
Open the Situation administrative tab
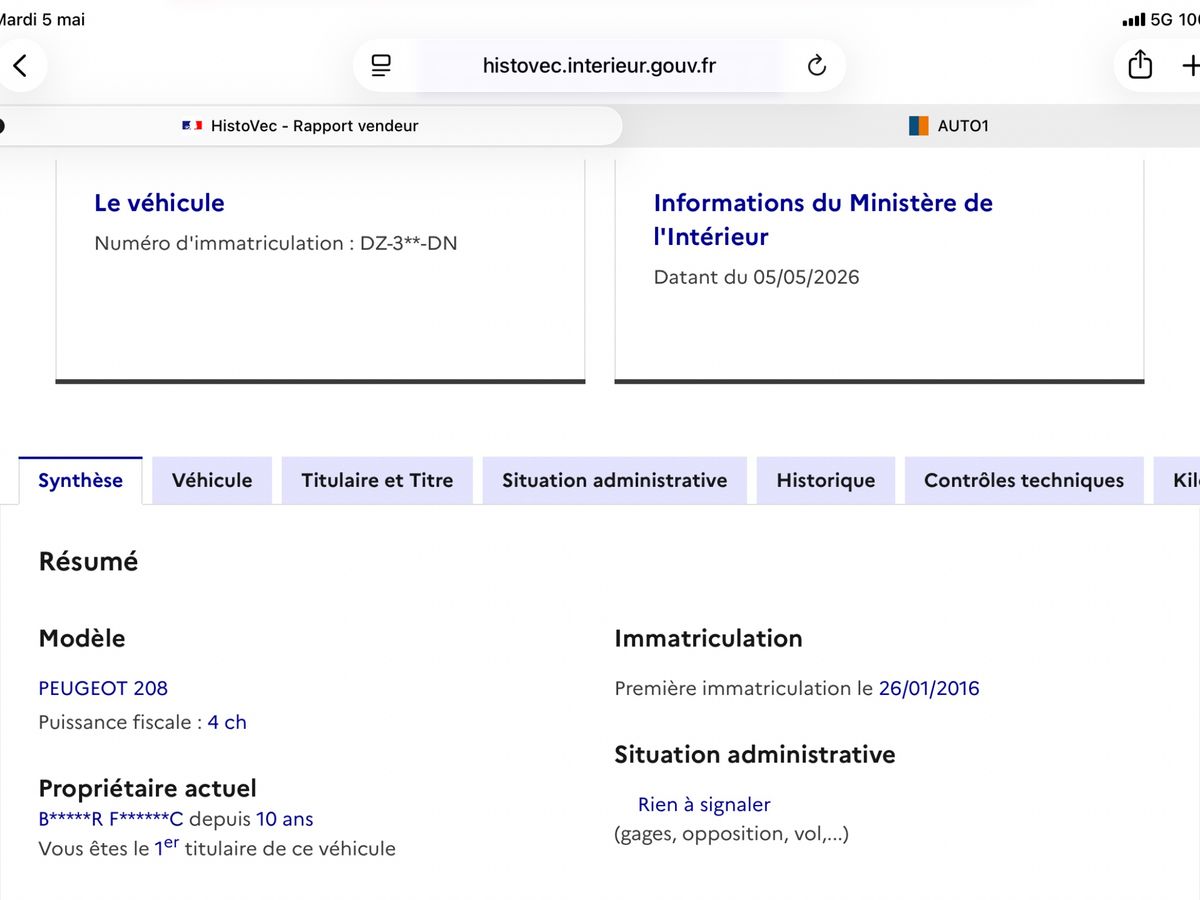pos(615,480)
